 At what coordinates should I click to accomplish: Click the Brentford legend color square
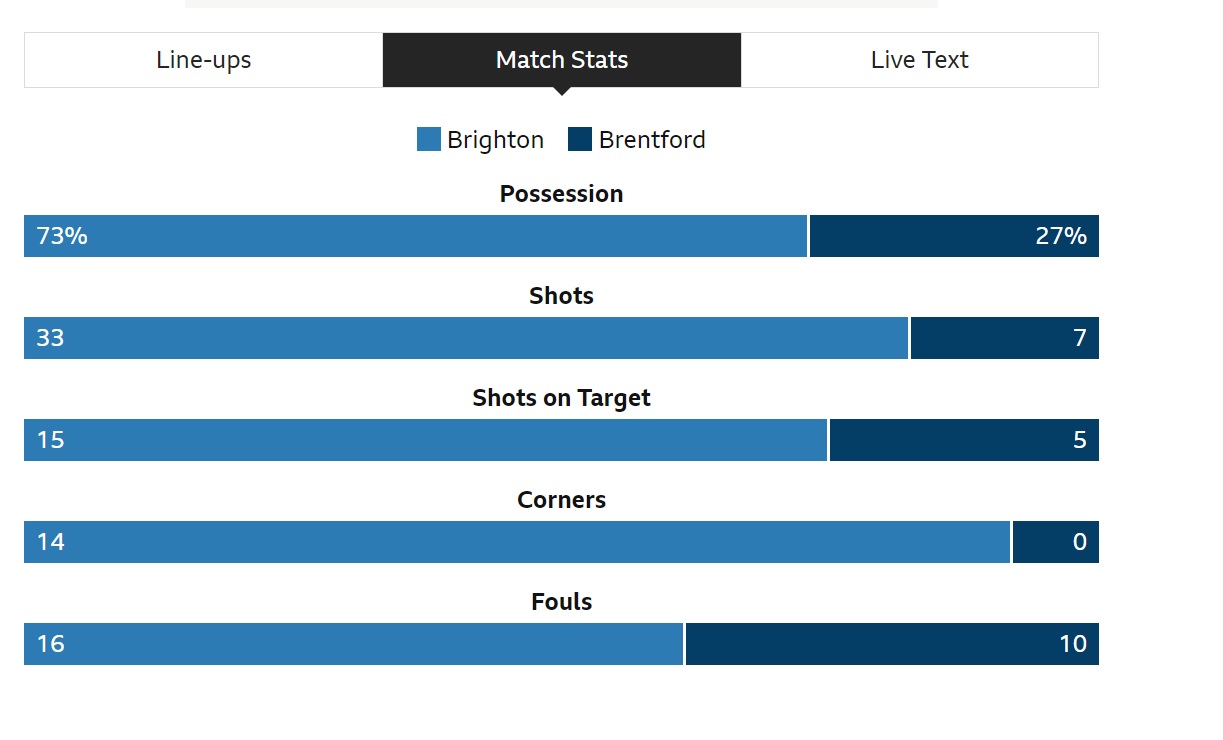pyautogui.click(x=580, y=139)
